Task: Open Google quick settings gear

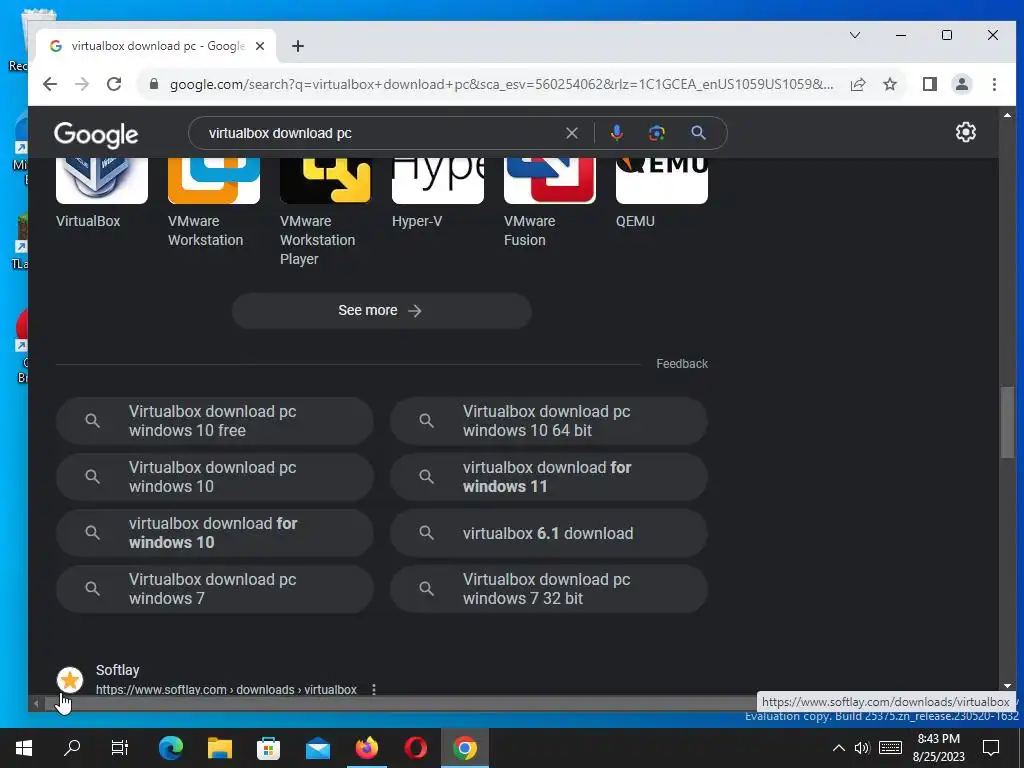Action: [965, 133]
